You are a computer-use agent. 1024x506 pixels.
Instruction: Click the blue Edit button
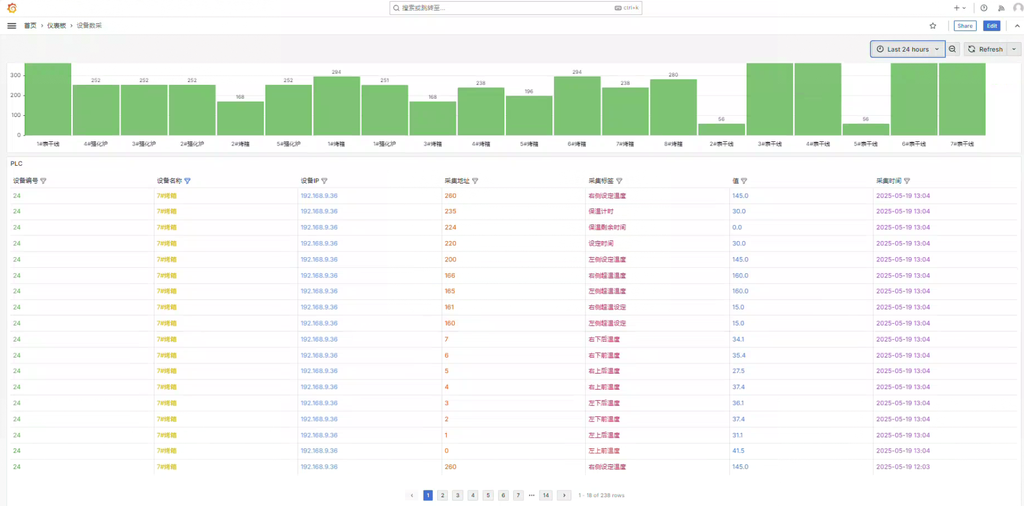point(991,26)
